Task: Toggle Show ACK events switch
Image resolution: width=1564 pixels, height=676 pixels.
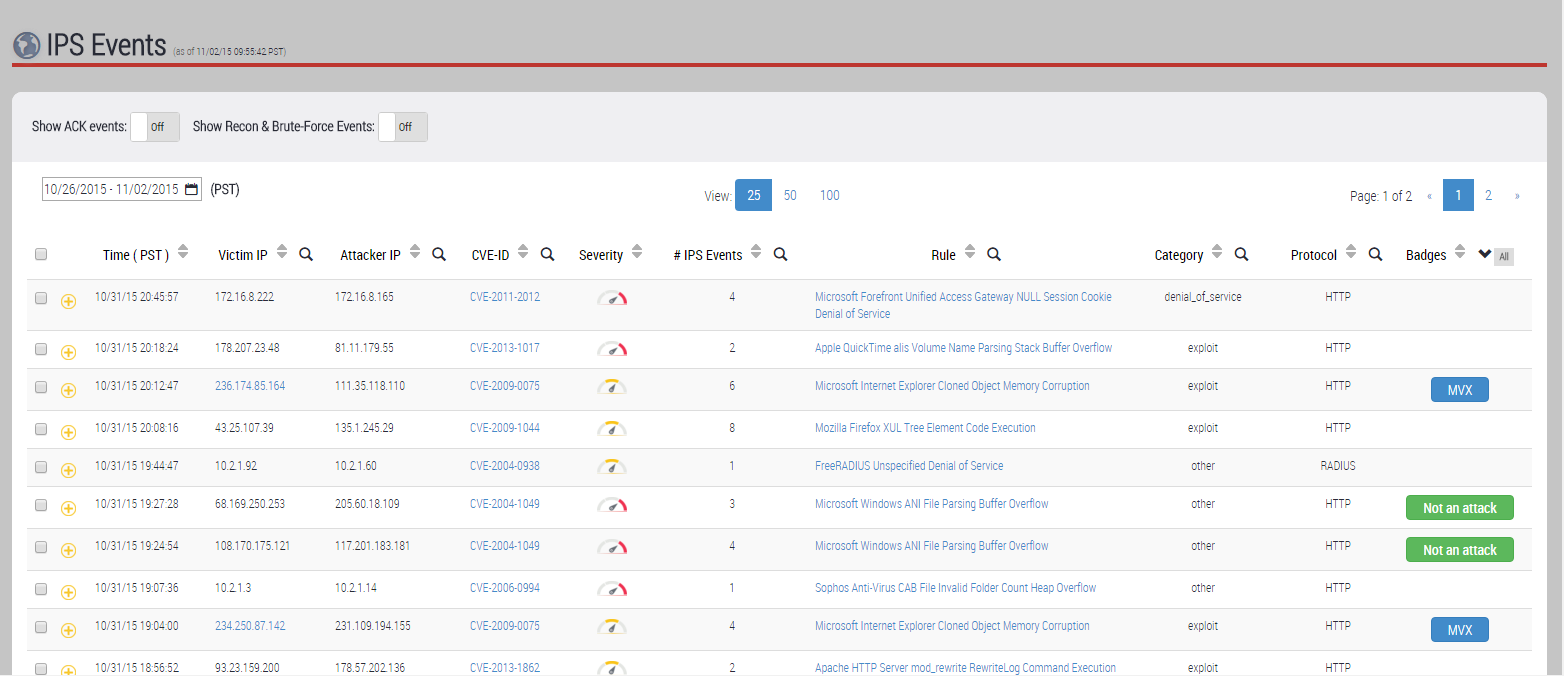Action: pos(155,127)
